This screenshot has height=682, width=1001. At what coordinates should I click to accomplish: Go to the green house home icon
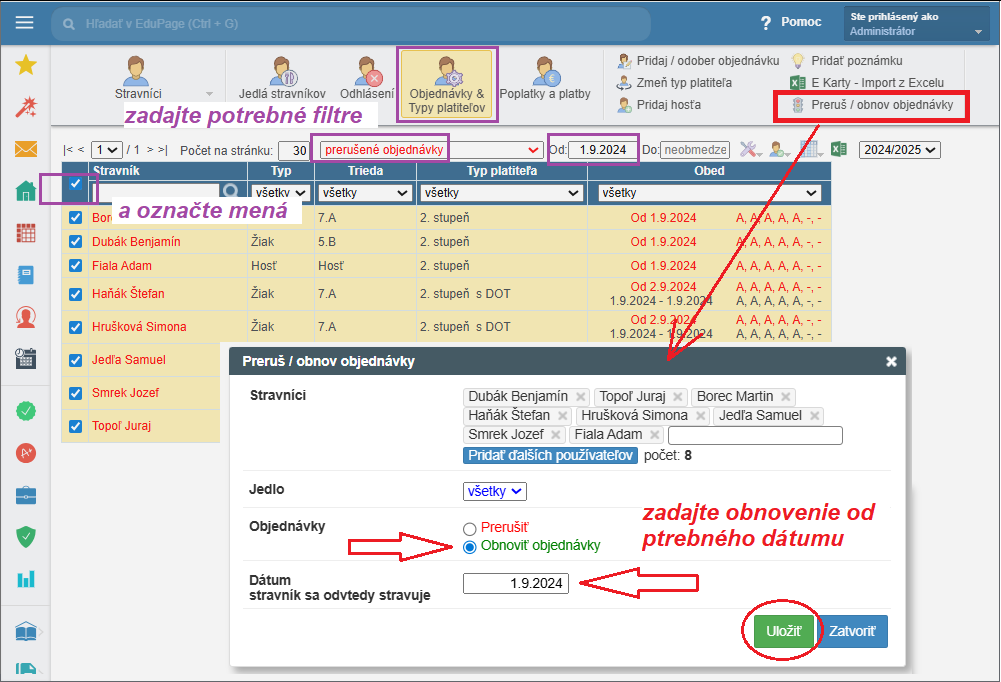25,191
